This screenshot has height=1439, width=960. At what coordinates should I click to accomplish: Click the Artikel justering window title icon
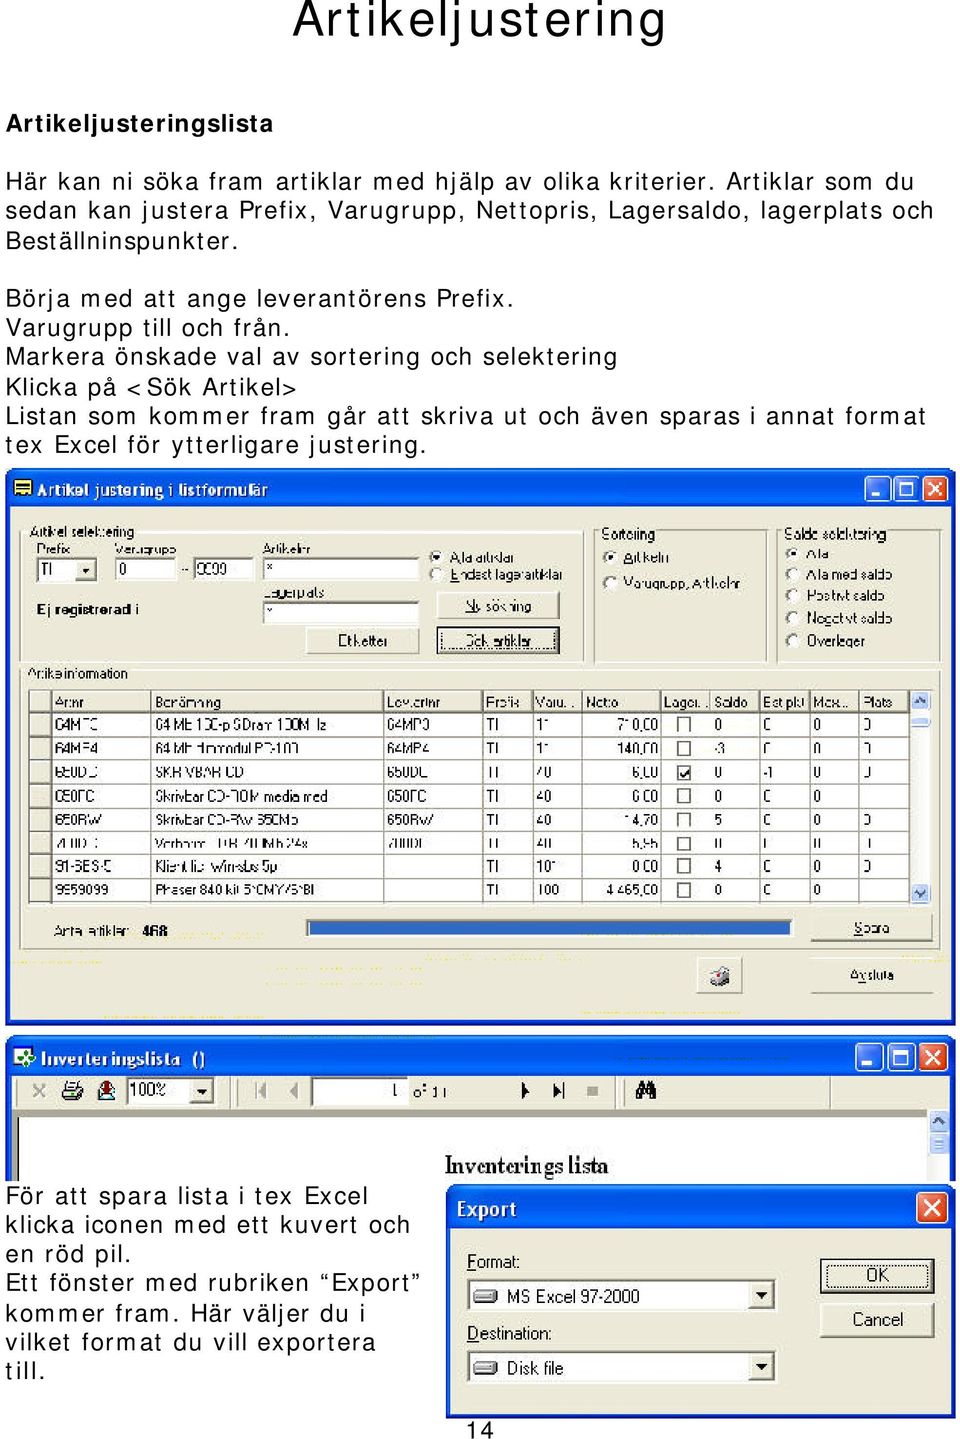pyautogui.click(x=22, y=489)
